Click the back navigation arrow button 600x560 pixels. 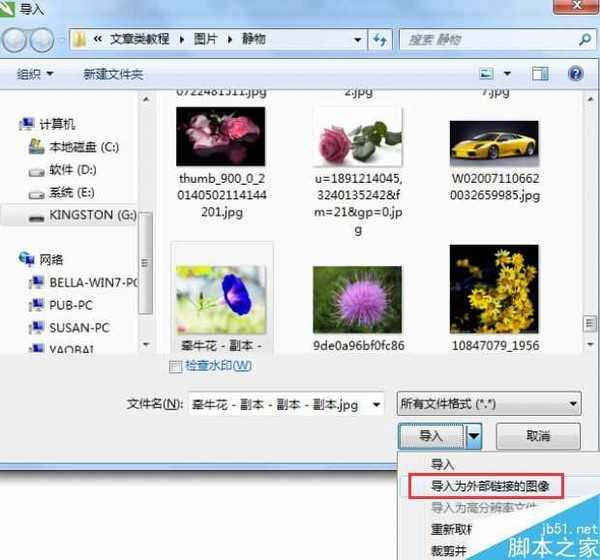(x=16, y=41)
